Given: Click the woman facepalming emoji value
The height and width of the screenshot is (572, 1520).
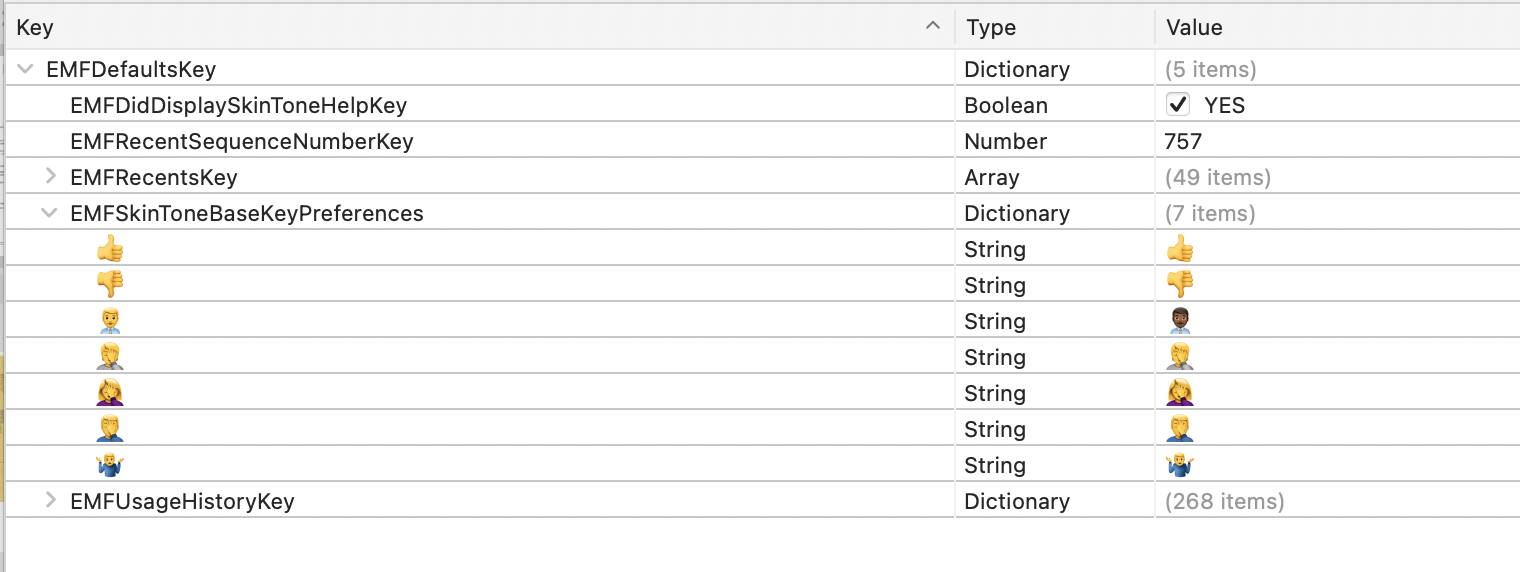Looking at the screenshot, I should click(x=1180, y=393).
